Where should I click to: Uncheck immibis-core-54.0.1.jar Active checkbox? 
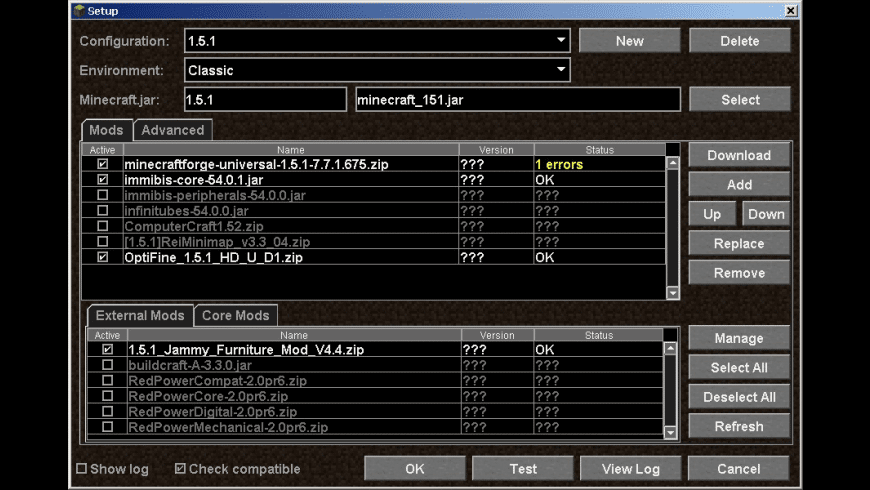pos(103,180)
